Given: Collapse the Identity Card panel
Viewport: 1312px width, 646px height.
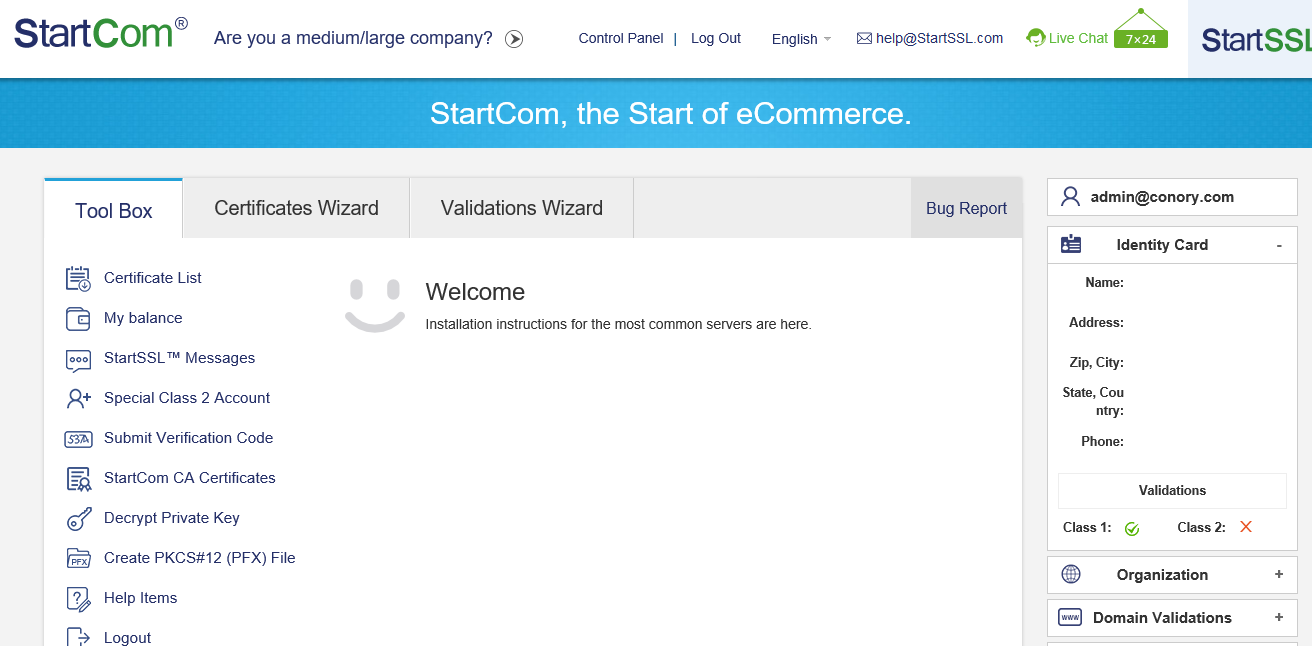Looking at the screenshot, I should pos(1279,245).
